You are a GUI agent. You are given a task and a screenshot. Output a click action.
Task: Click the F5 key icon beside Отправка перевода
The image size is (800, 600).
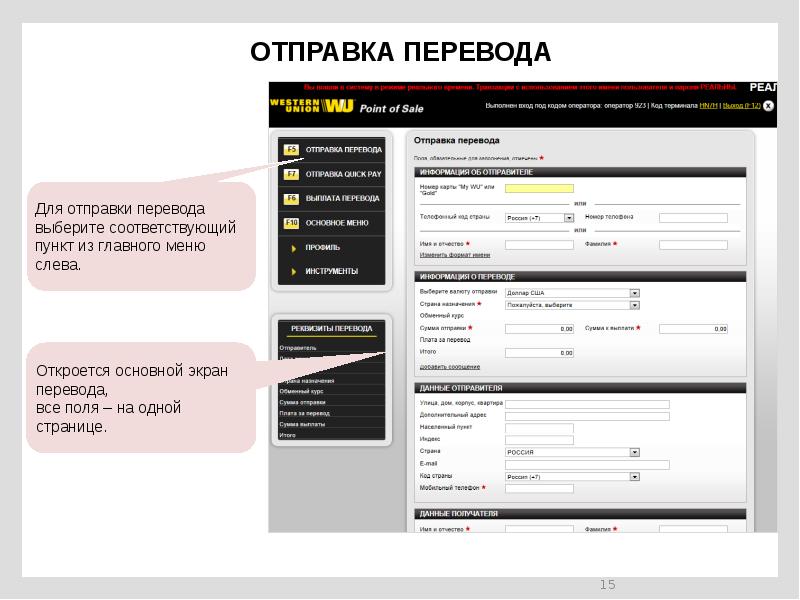(x=291, y=150)
